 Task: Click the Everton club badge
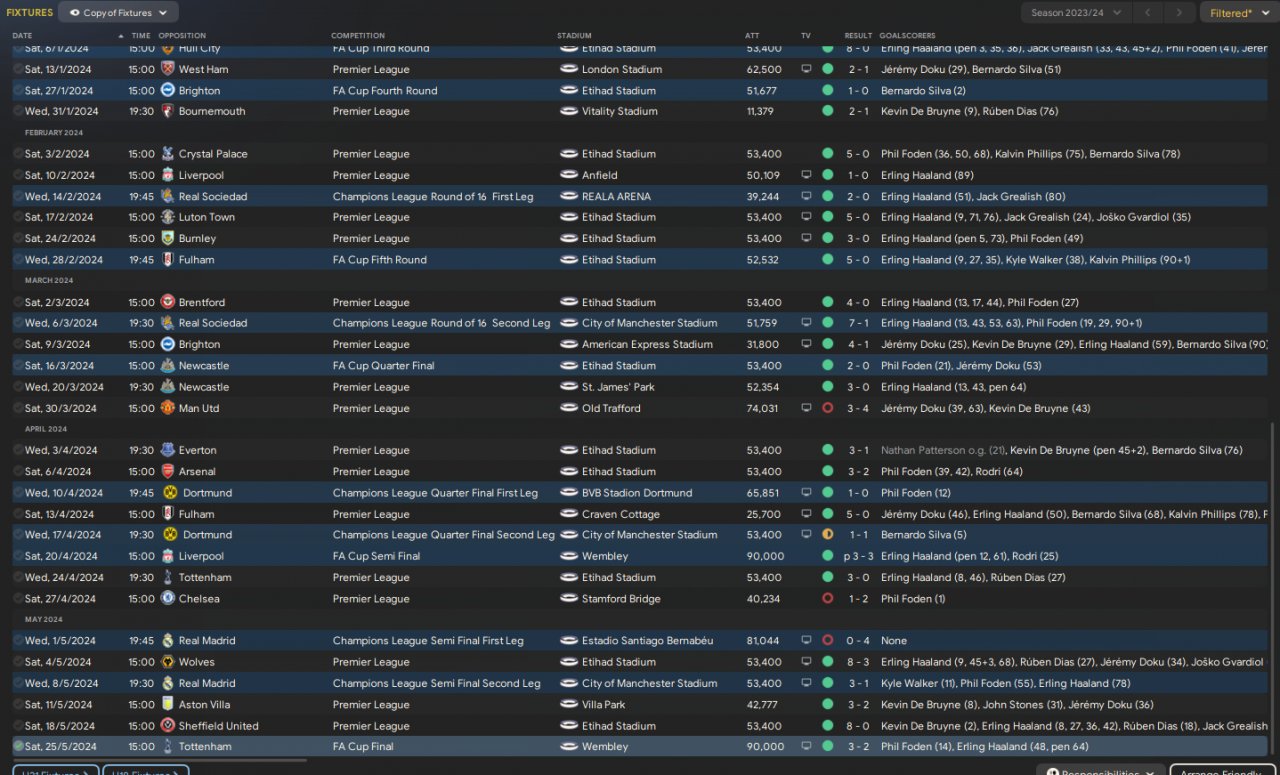coord(167,450)
